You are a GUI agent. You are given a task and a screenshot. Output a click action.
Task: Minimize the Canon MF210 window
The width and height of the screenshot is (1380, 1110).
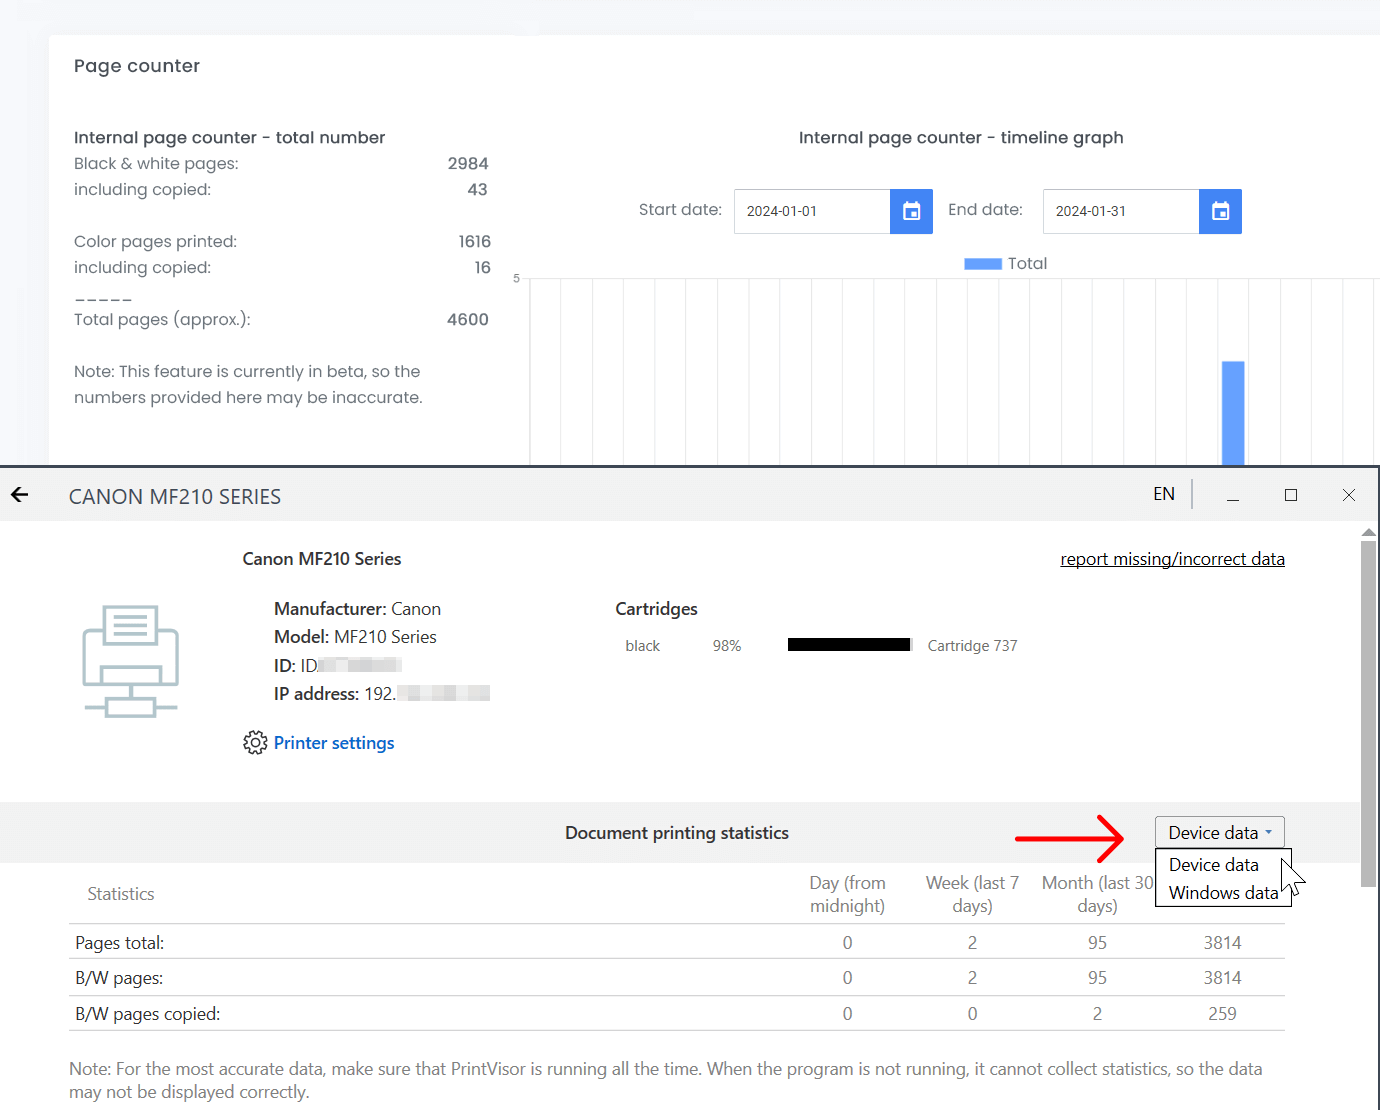pos(1233,495)
